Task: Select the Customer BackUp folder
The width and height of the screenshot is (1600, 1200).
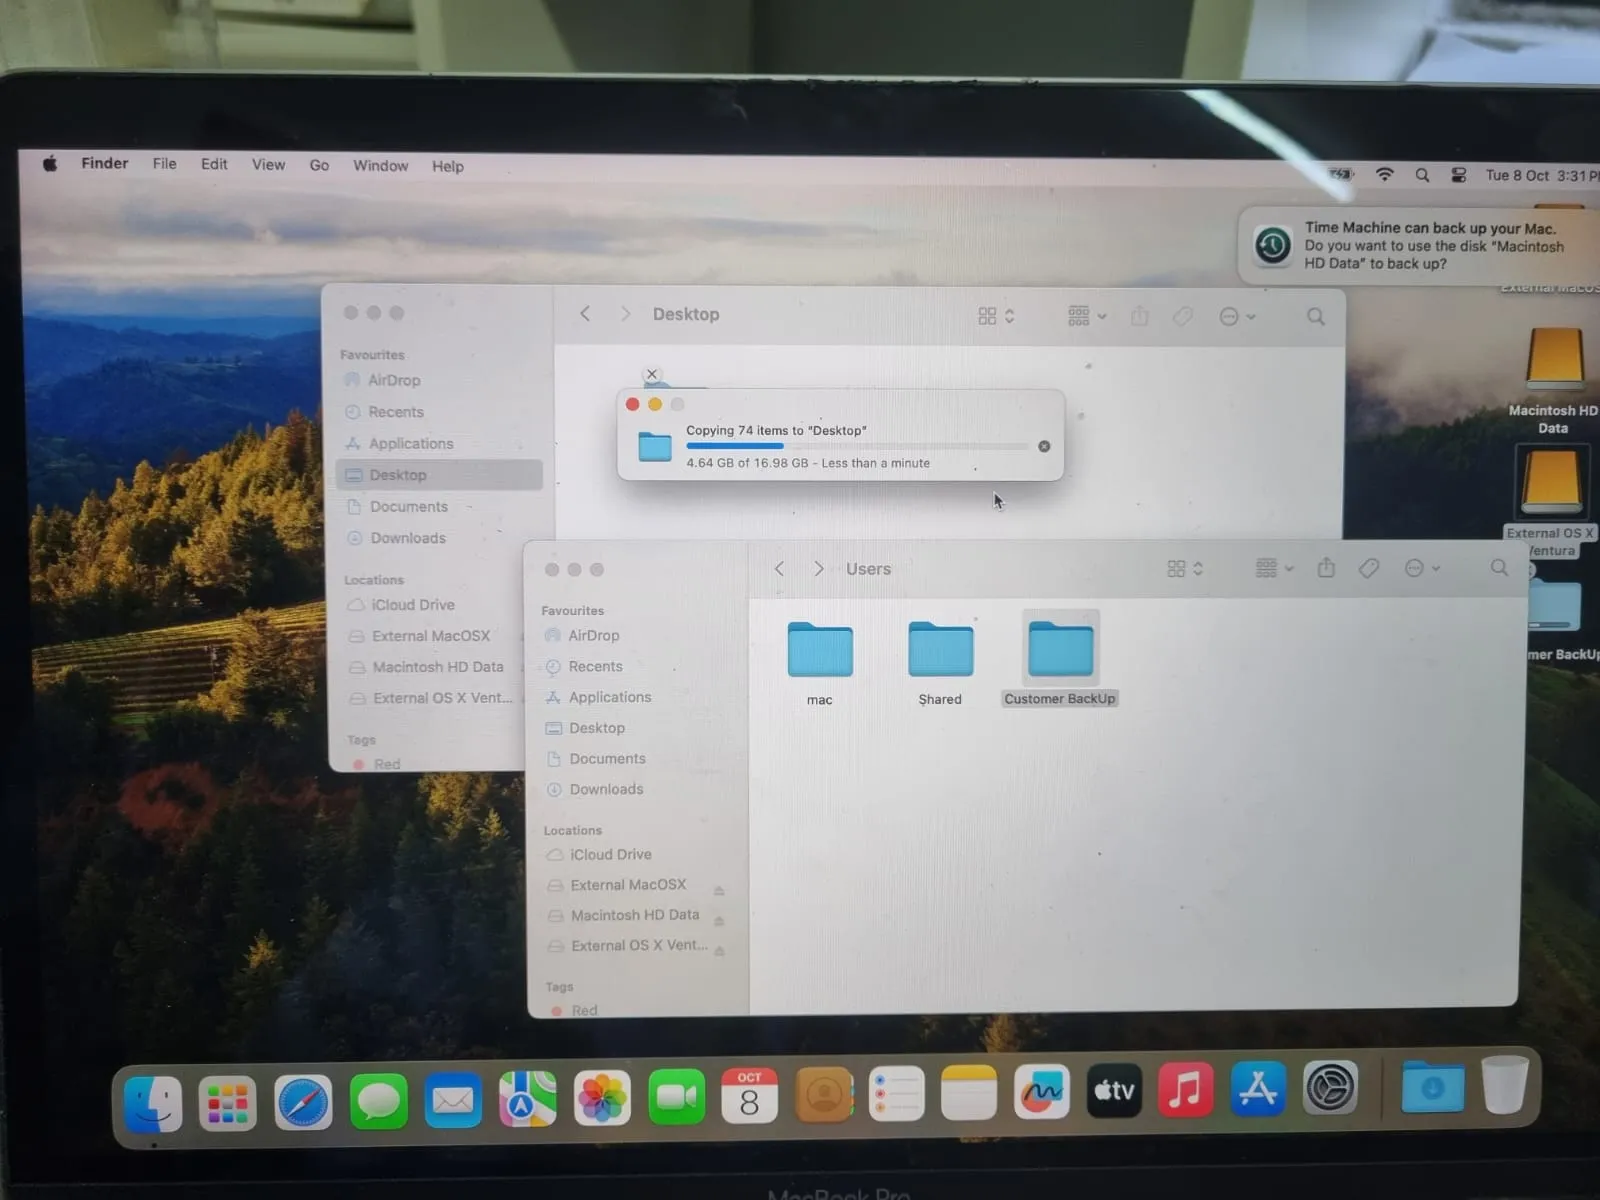Action: pos(1060,650)
